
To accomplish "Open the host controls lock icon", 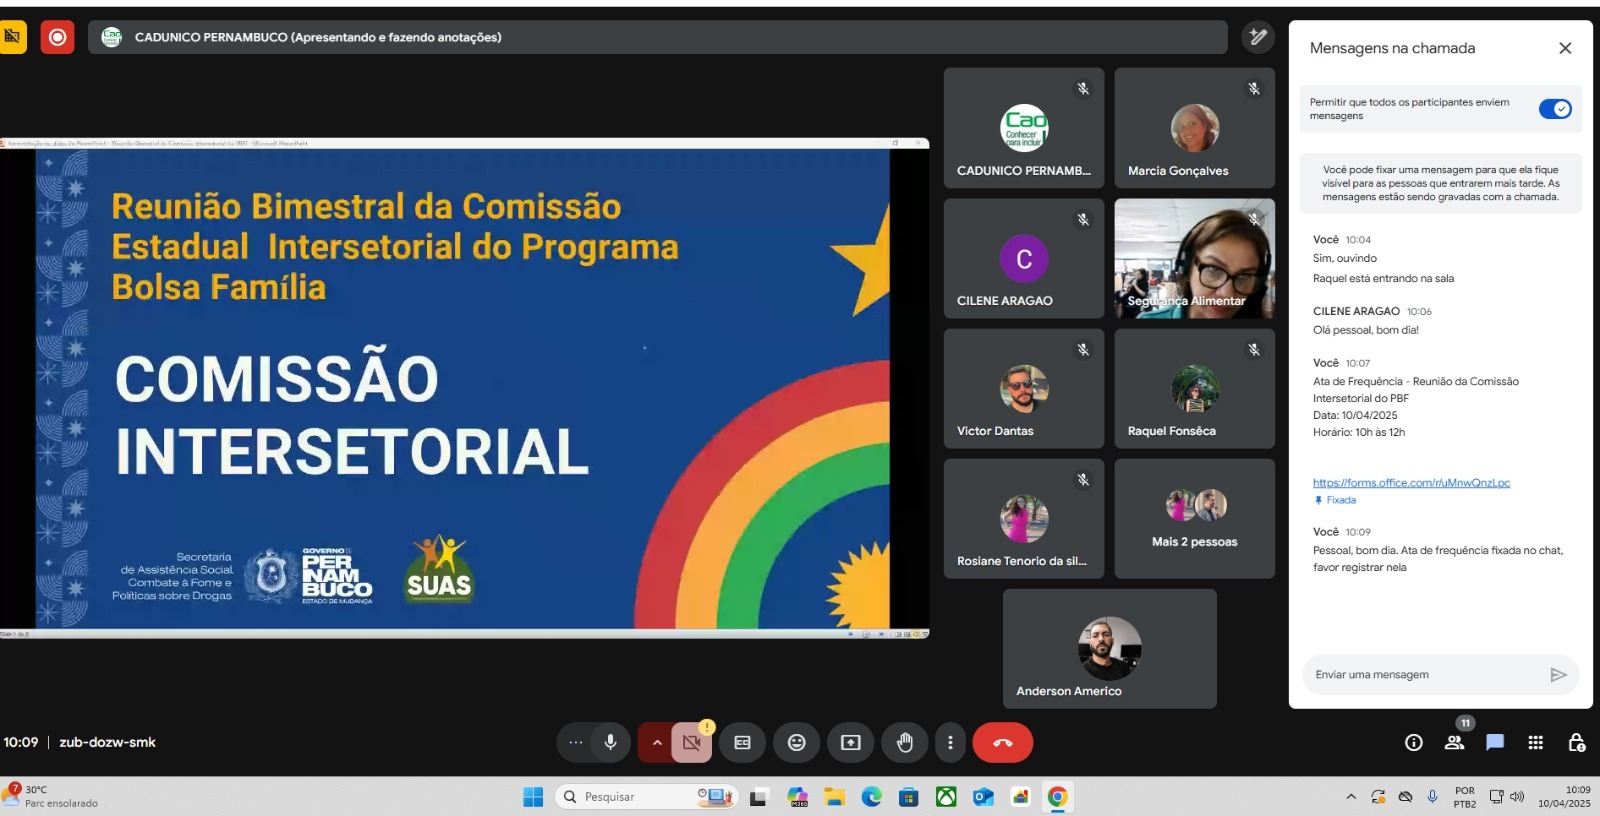I will (x=1576, y=743).
